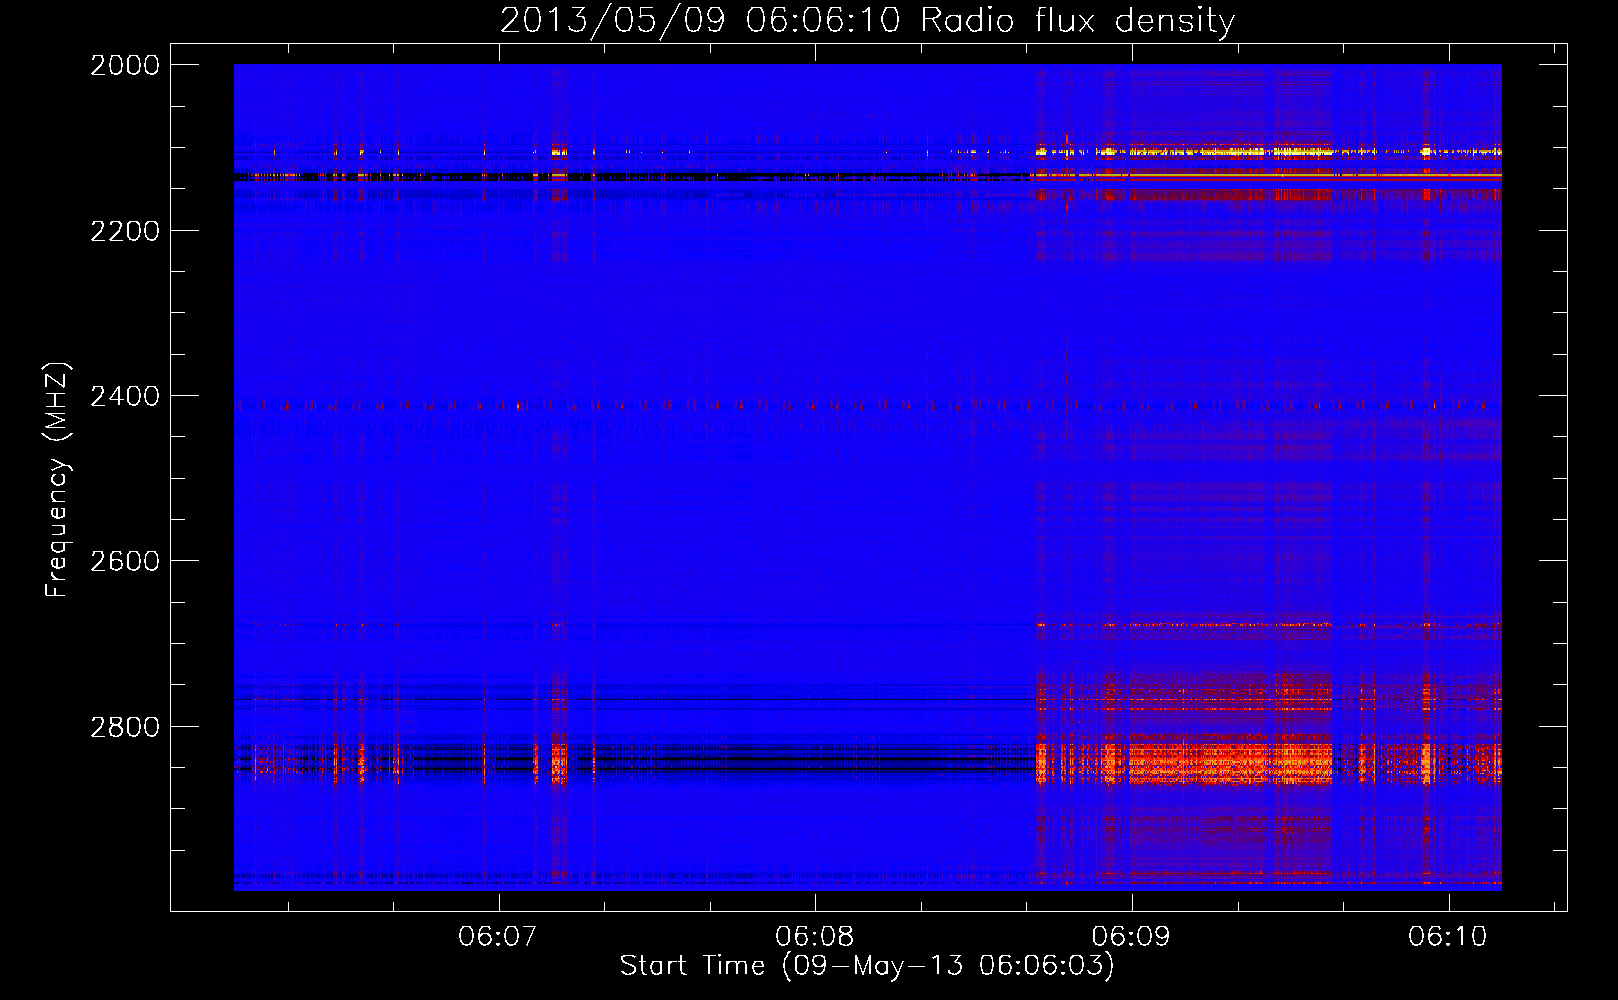Image resolution: width=1618 pixels, height=1000 pixels.
Task: Select the 2600 frequency axis label
Action: tap(125, 561)
